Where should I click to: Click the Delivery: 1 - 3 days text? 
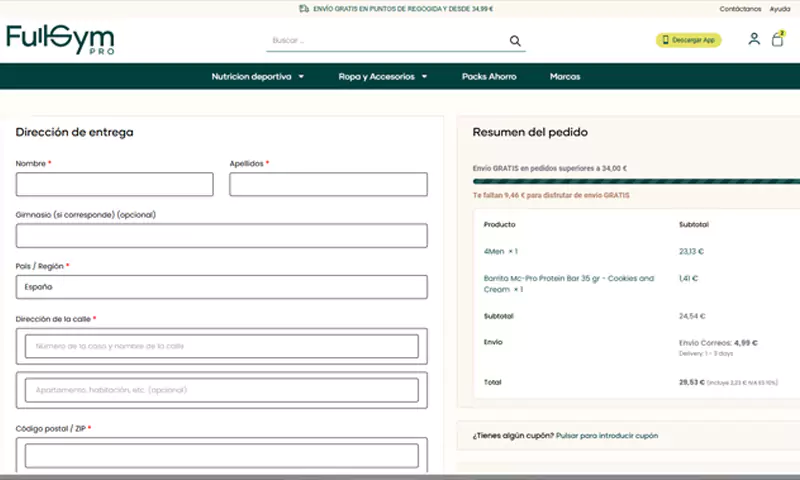[x=706, y=353]
